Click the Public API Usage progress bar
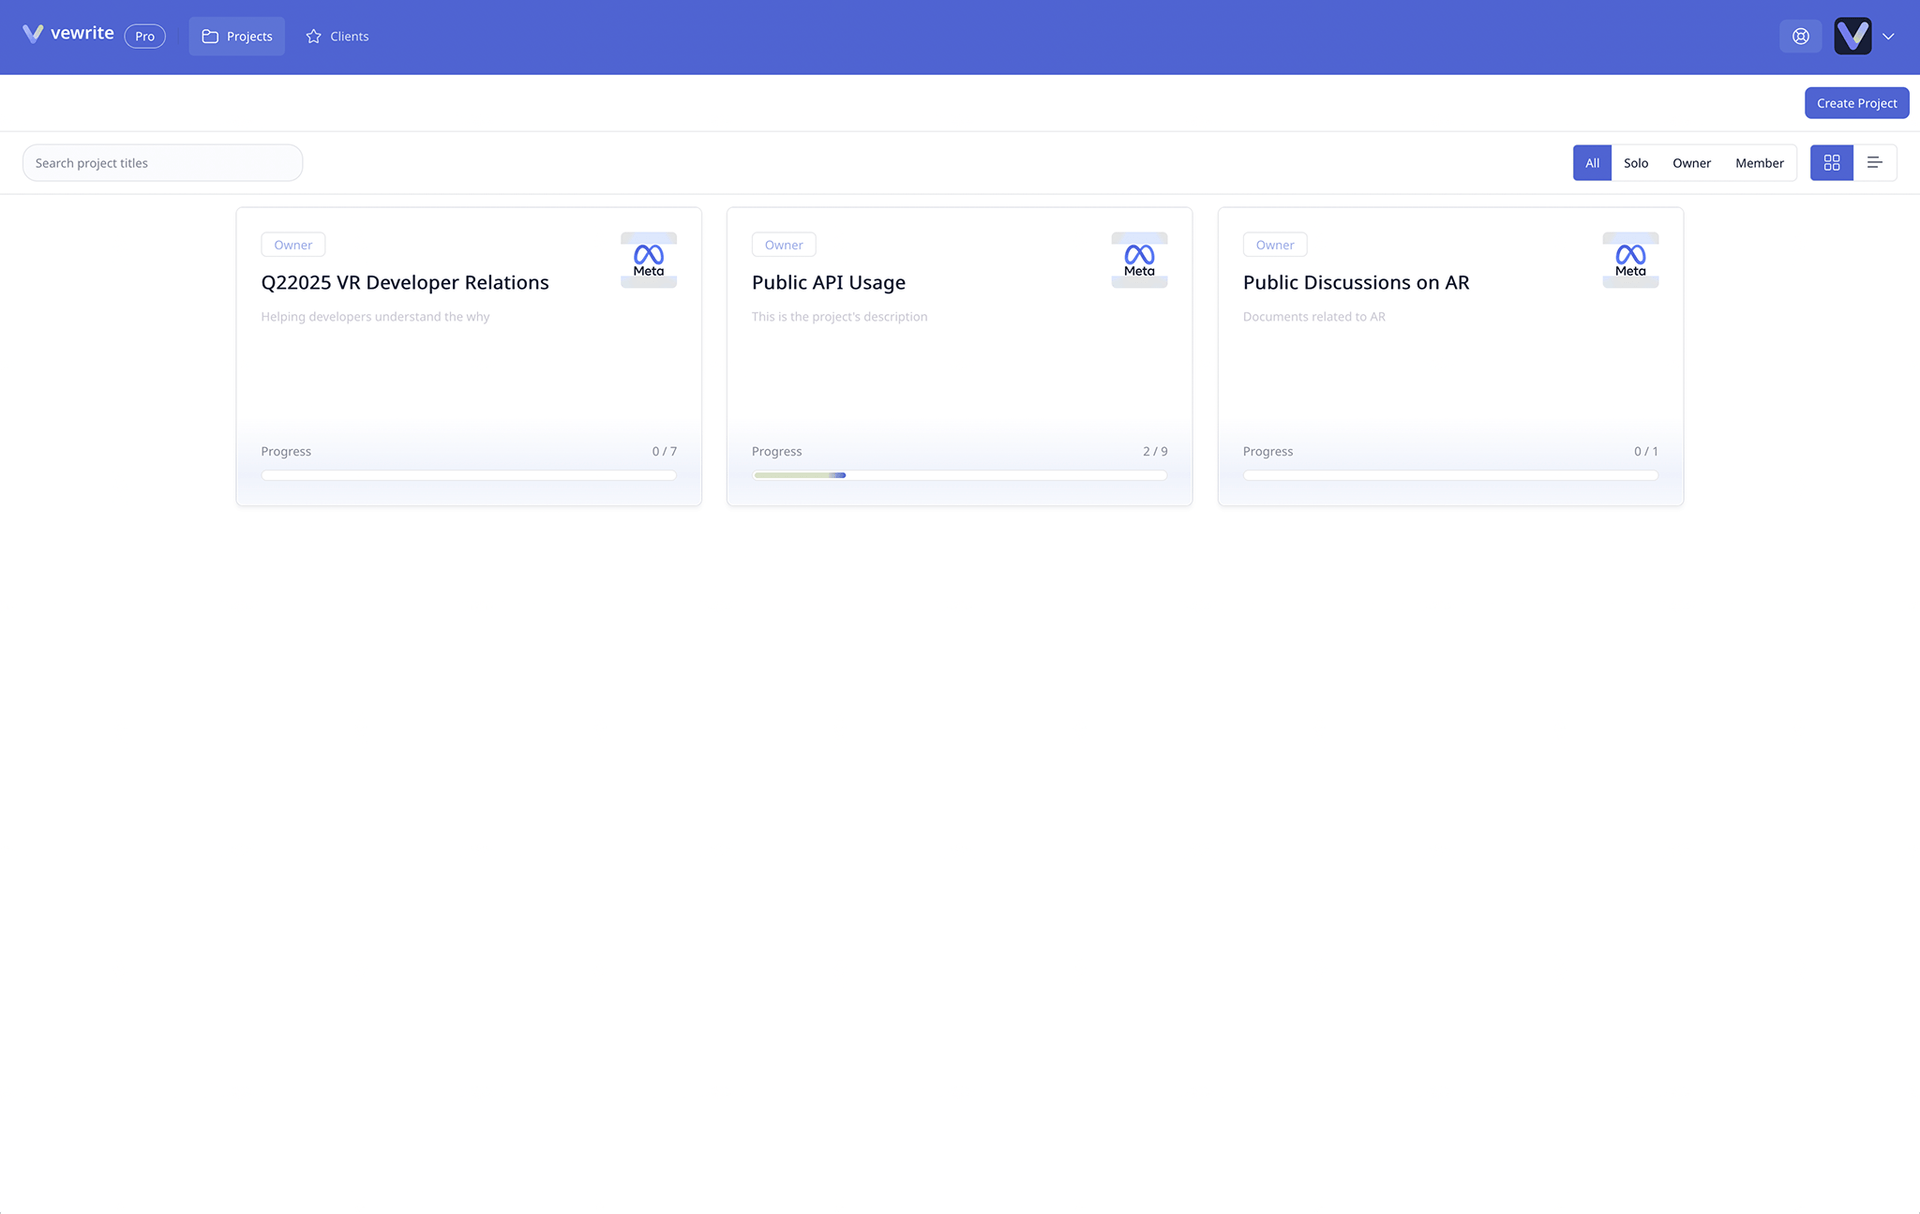This screenshot has width=1920, height=1214. pyautogui.click(x=959, y=475)
